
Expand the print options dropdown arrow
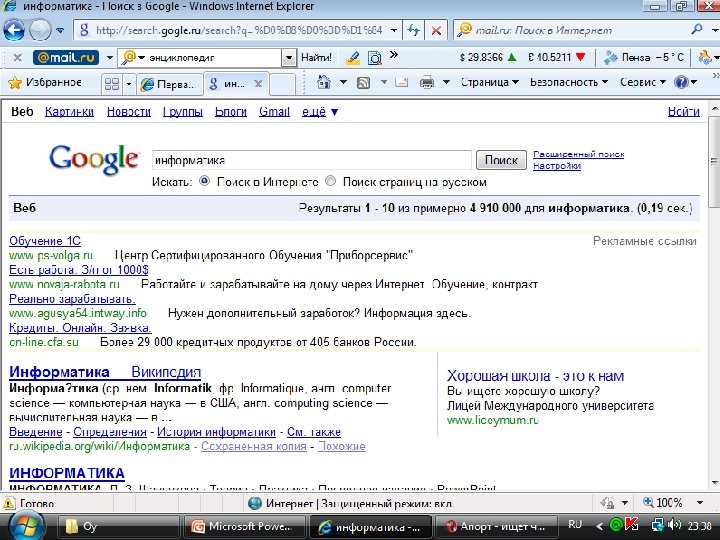[446, 83]
